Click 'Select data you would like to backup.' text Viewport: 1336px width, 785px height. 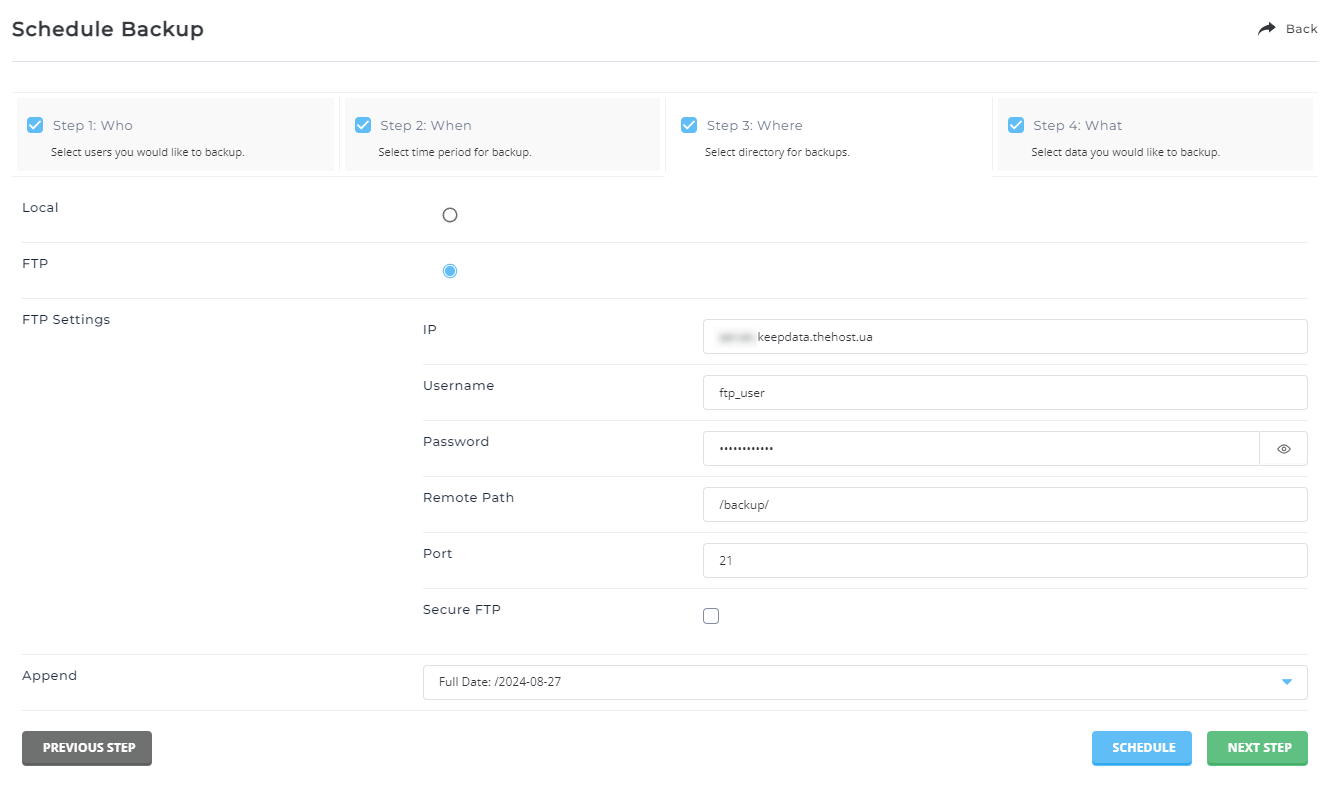[x=1126, y=153]
